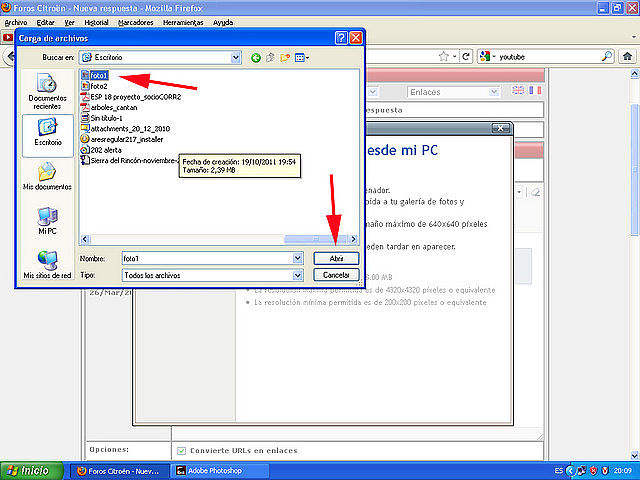Open Mis sitios de red shortcut
The height and width of the screenshot is (480, 640).
point(47,265)
